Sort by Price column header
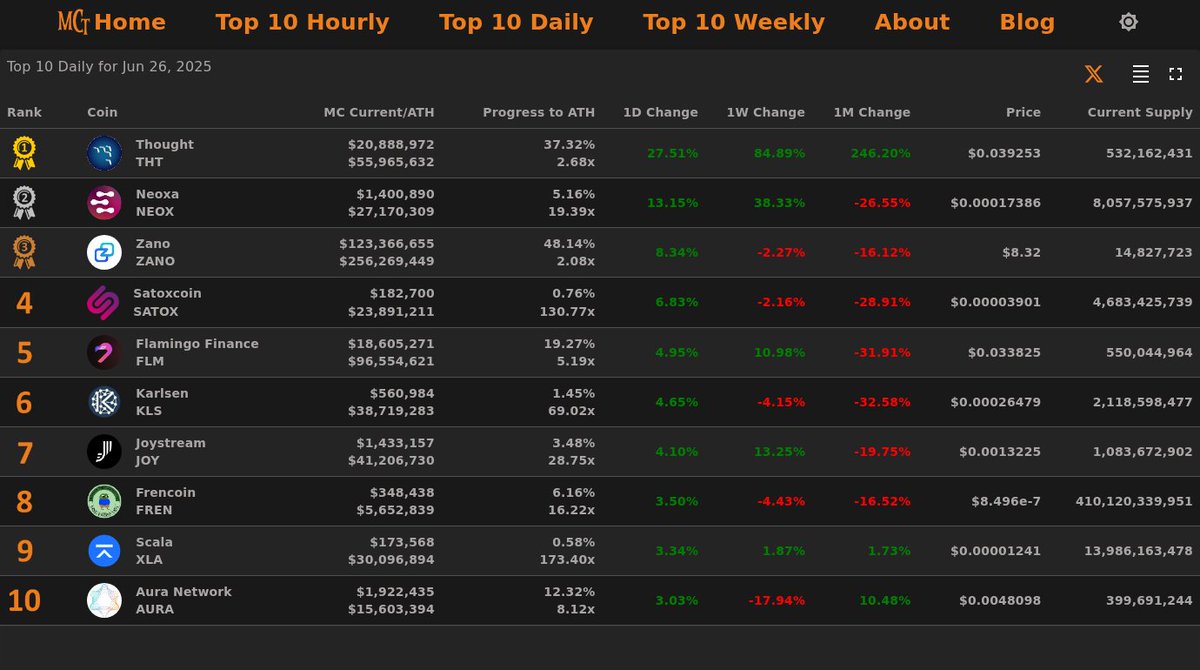The image size is (1200, 670). click(1023, 112)
